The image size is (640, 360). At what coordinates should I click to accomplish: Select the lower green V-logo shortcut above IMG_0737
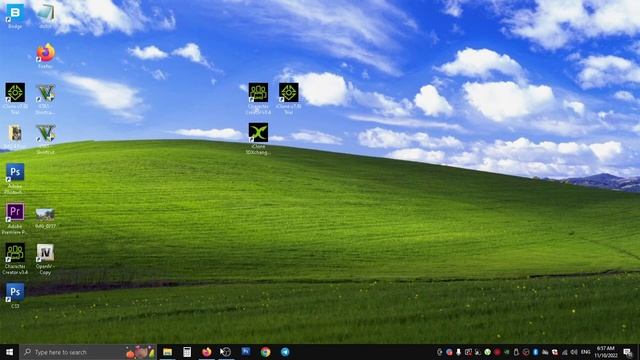pyautogui.click(x=45, y=138)
